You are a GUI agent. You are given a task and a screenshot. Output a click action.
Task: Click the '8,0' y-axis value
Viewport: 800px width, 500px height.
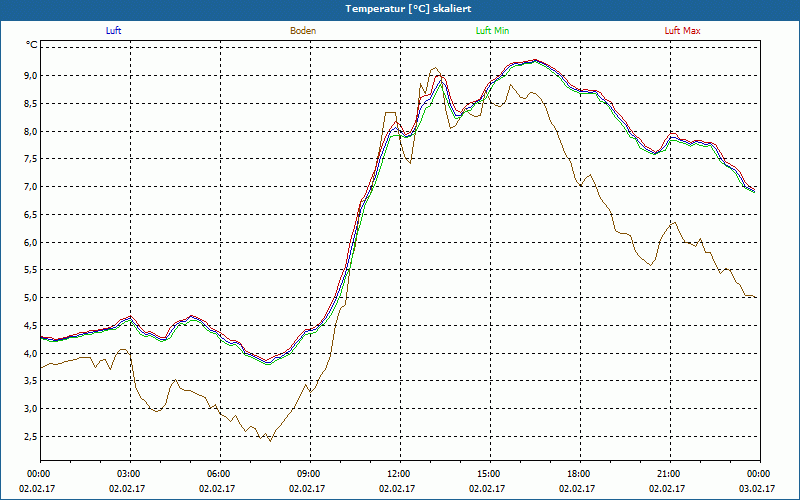click(32, 132)
